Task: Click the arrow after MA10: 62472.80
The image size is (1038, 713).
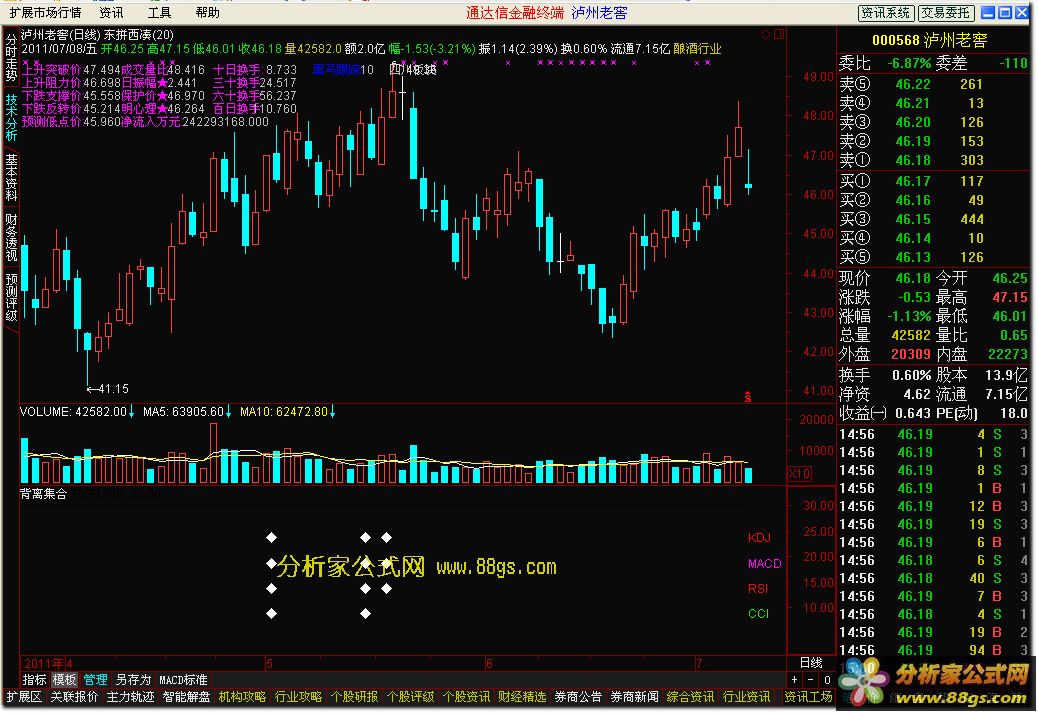Action: click(332, 412)
